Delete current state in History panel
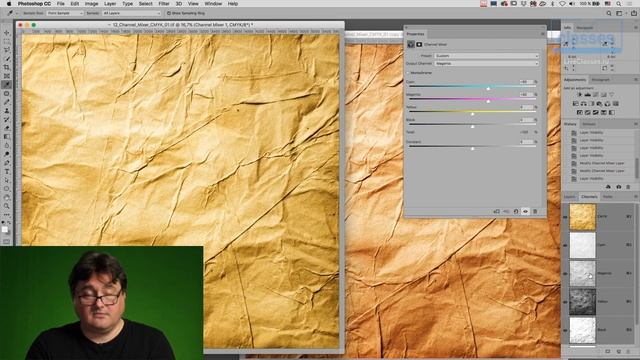 click(x=628, y=187)
